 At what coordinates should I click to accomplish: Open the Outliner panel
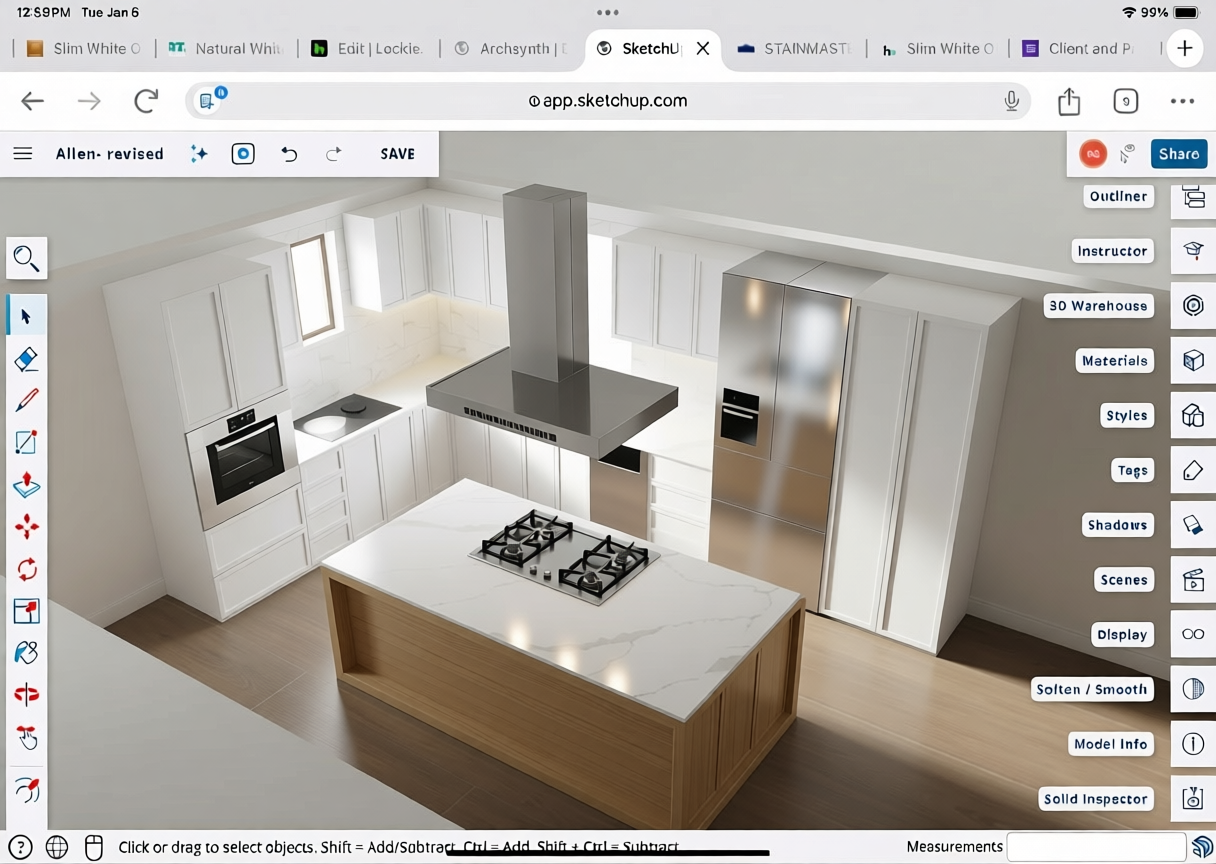[1193, 197]
